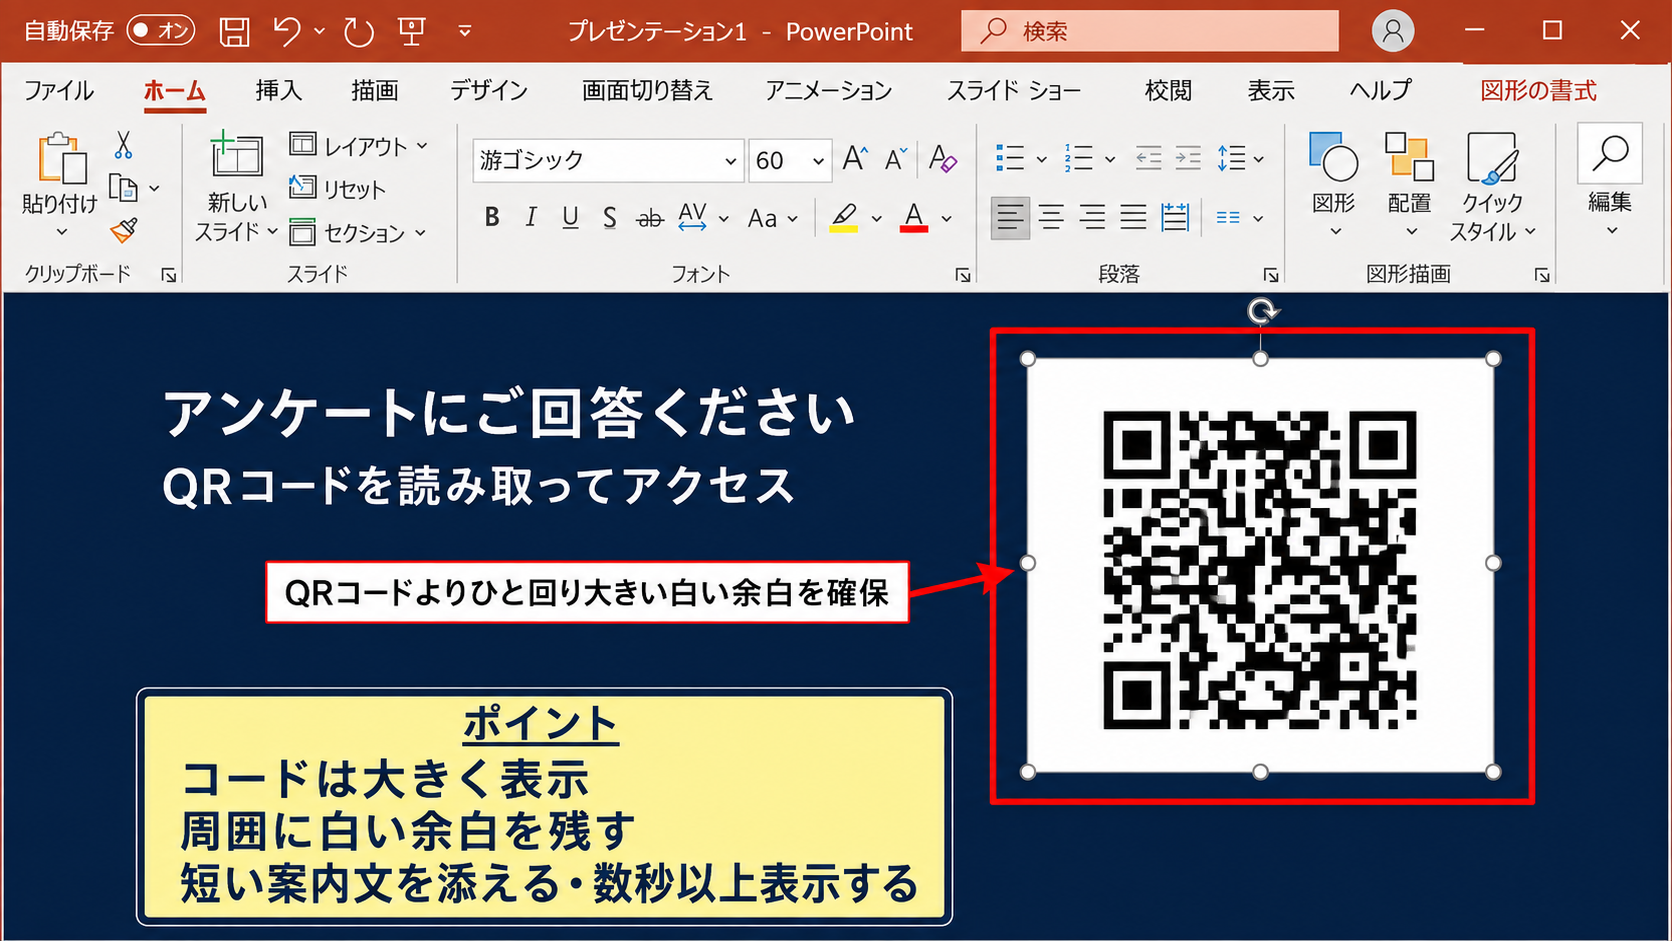Select the Format Painter brush
The image size is (1672, 941).
click(x=124, y=231)
